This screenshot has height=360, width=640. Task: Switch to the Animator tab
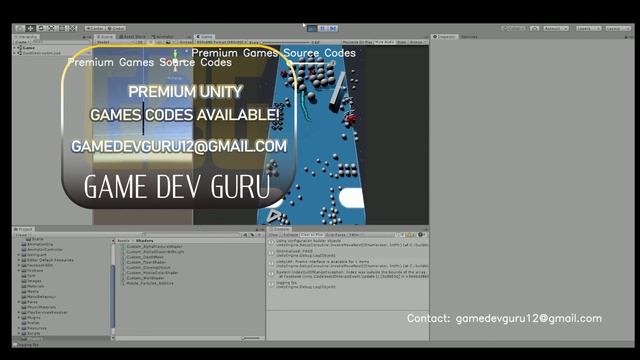(163, 37)
